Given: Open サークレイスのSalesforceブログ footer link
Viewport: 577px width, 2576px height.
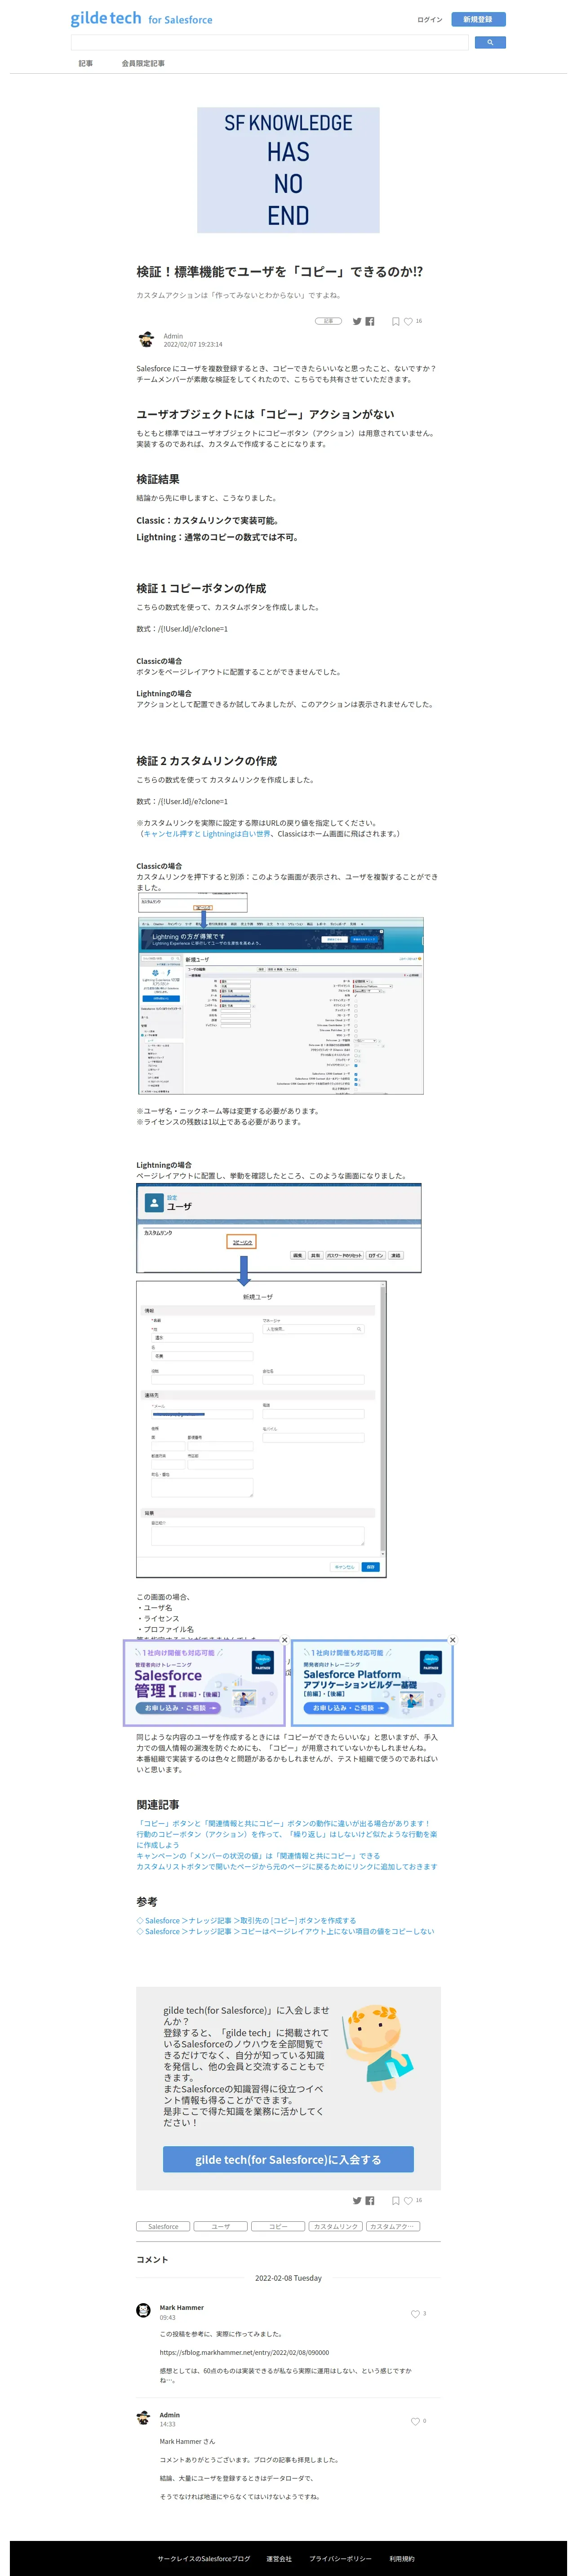Looking at the screenshot, I should [204, 2558].
